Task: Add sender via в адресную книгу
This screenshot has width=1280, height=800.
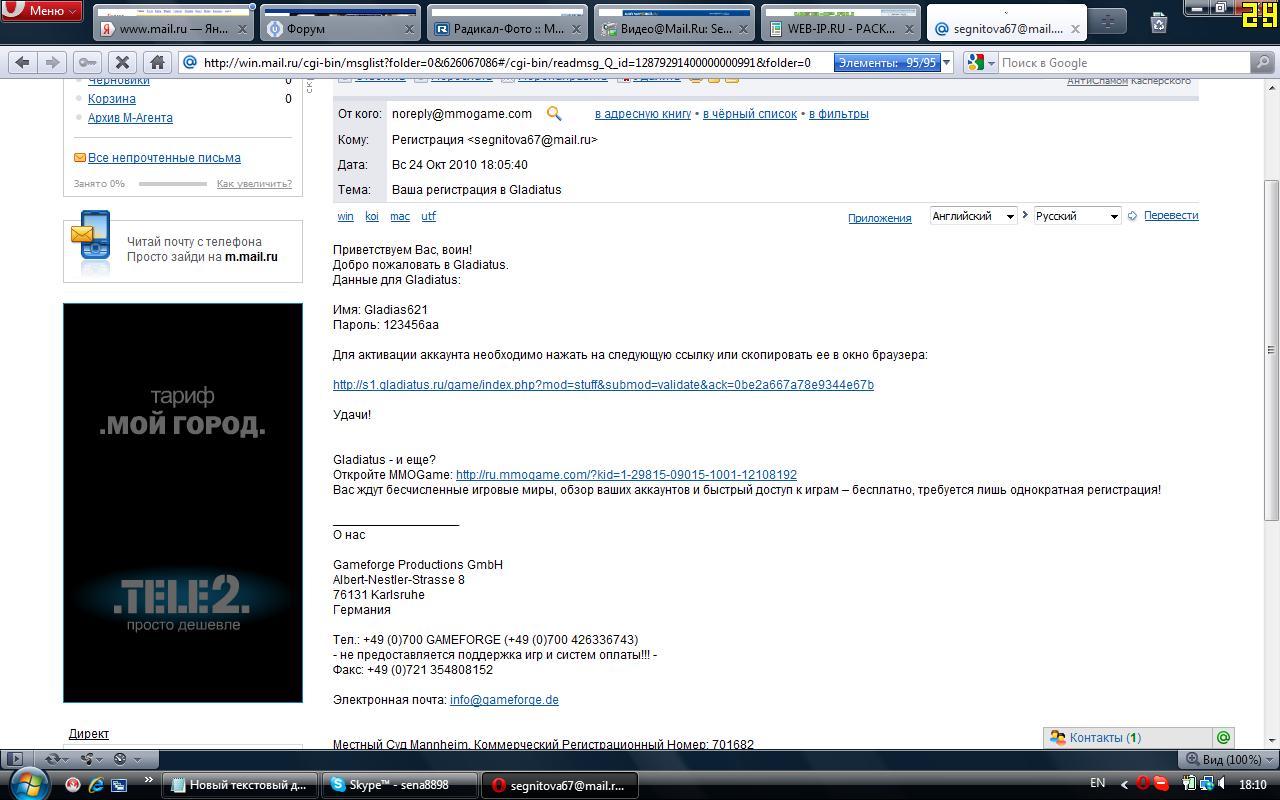Action: (643, 114)
